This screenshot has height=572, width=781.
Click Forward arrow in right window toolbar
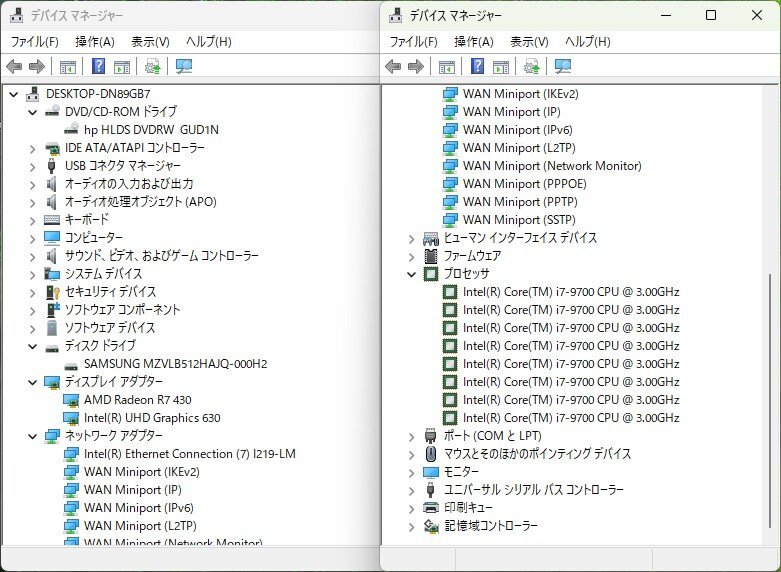tap(416, 66)
